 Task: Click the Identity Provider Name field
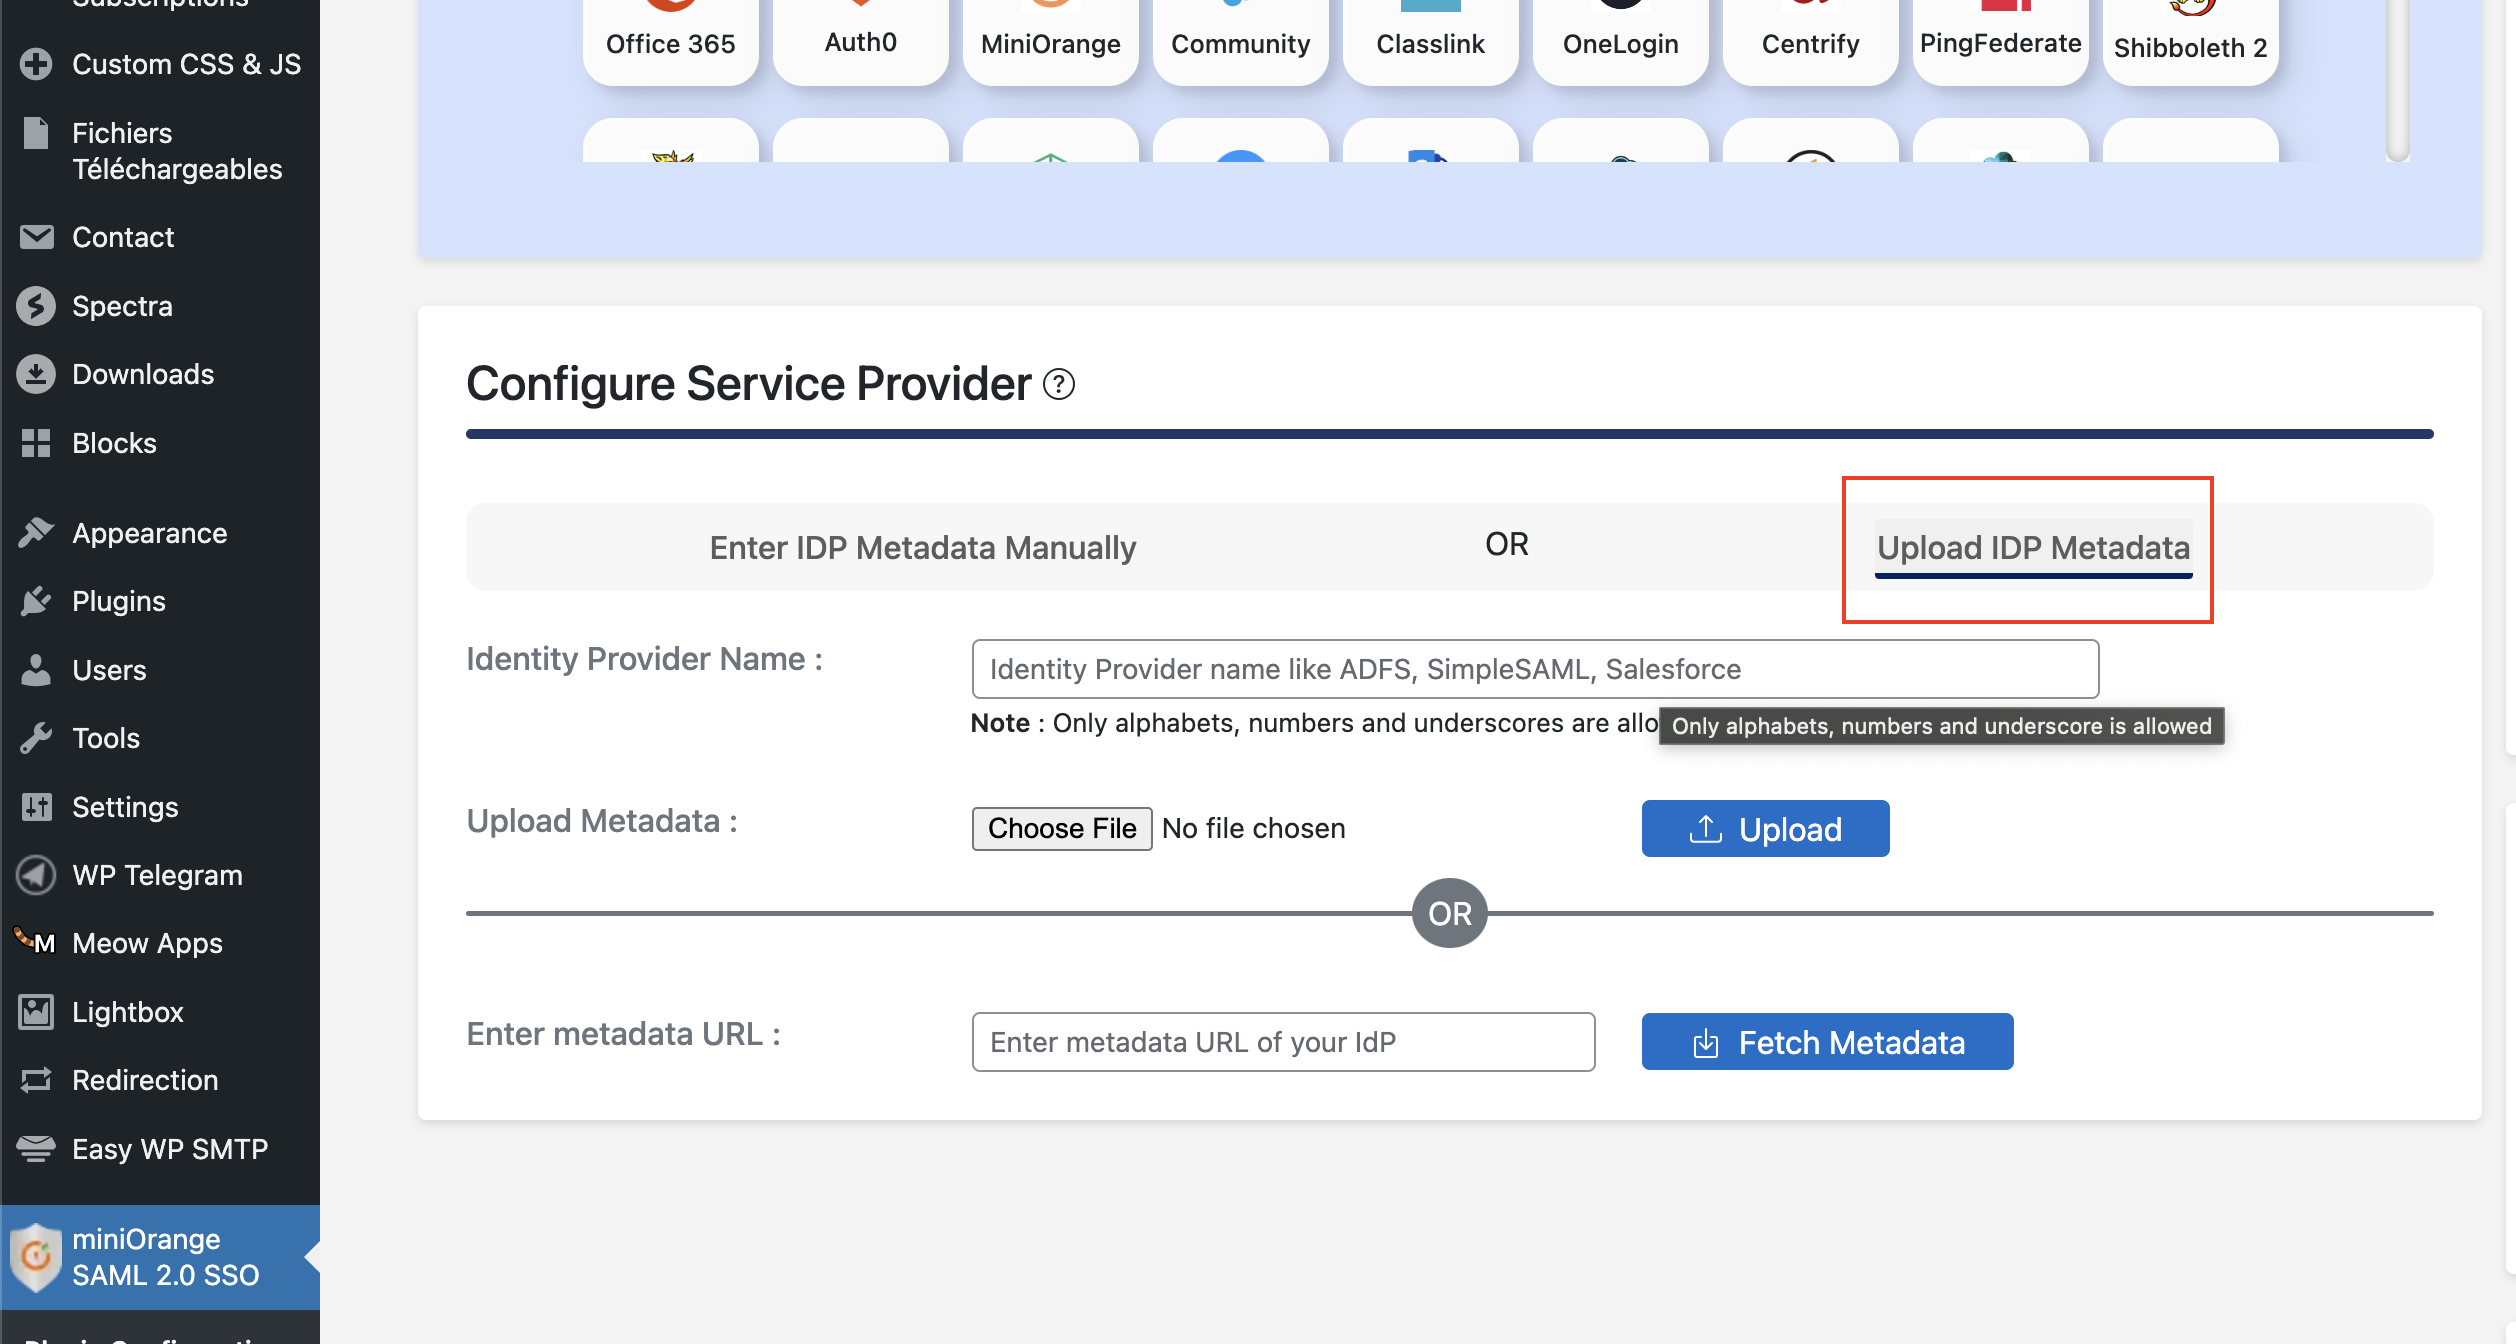1535,669
